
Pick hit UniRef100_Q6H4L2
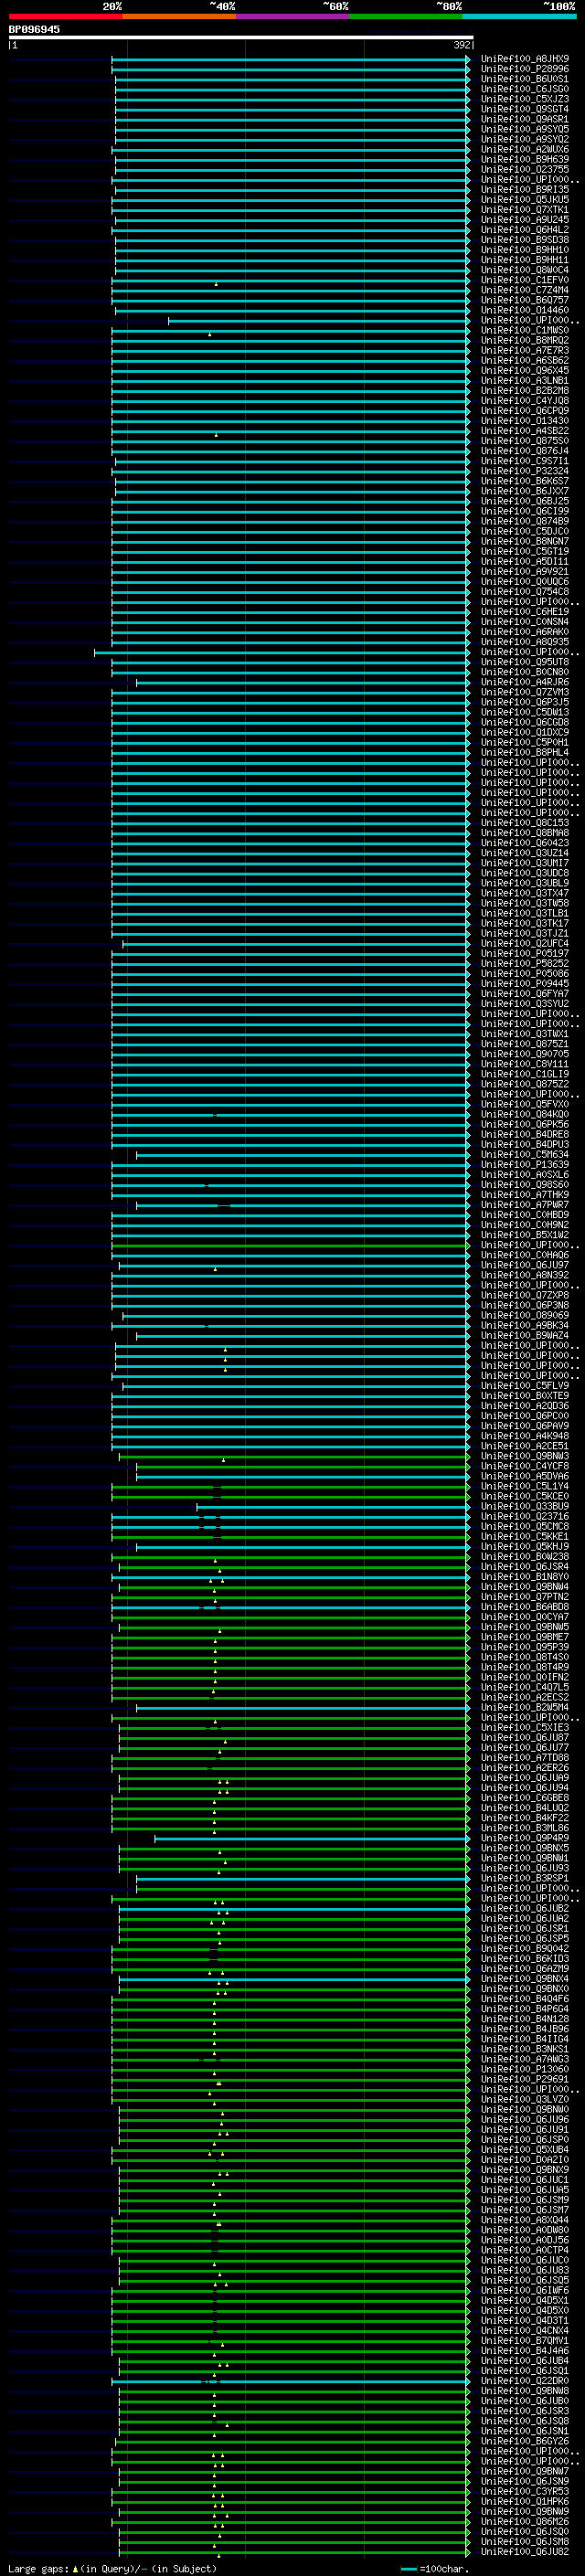point(525,230)
